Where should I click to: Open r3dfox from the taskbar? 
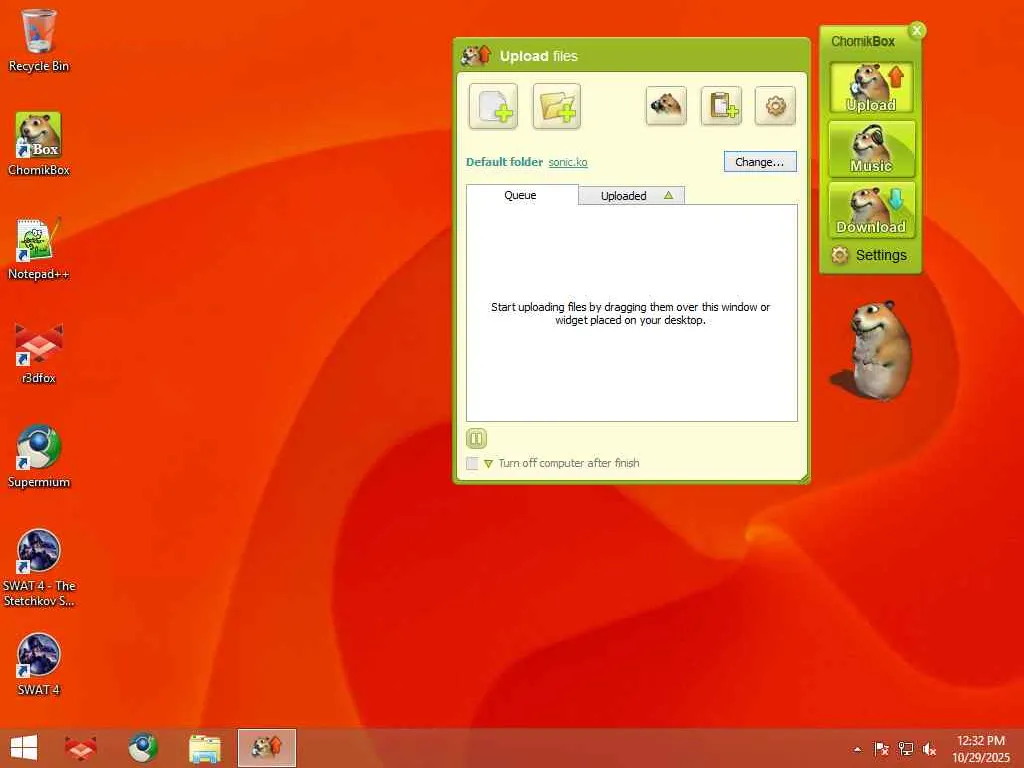tap(81, 748)
